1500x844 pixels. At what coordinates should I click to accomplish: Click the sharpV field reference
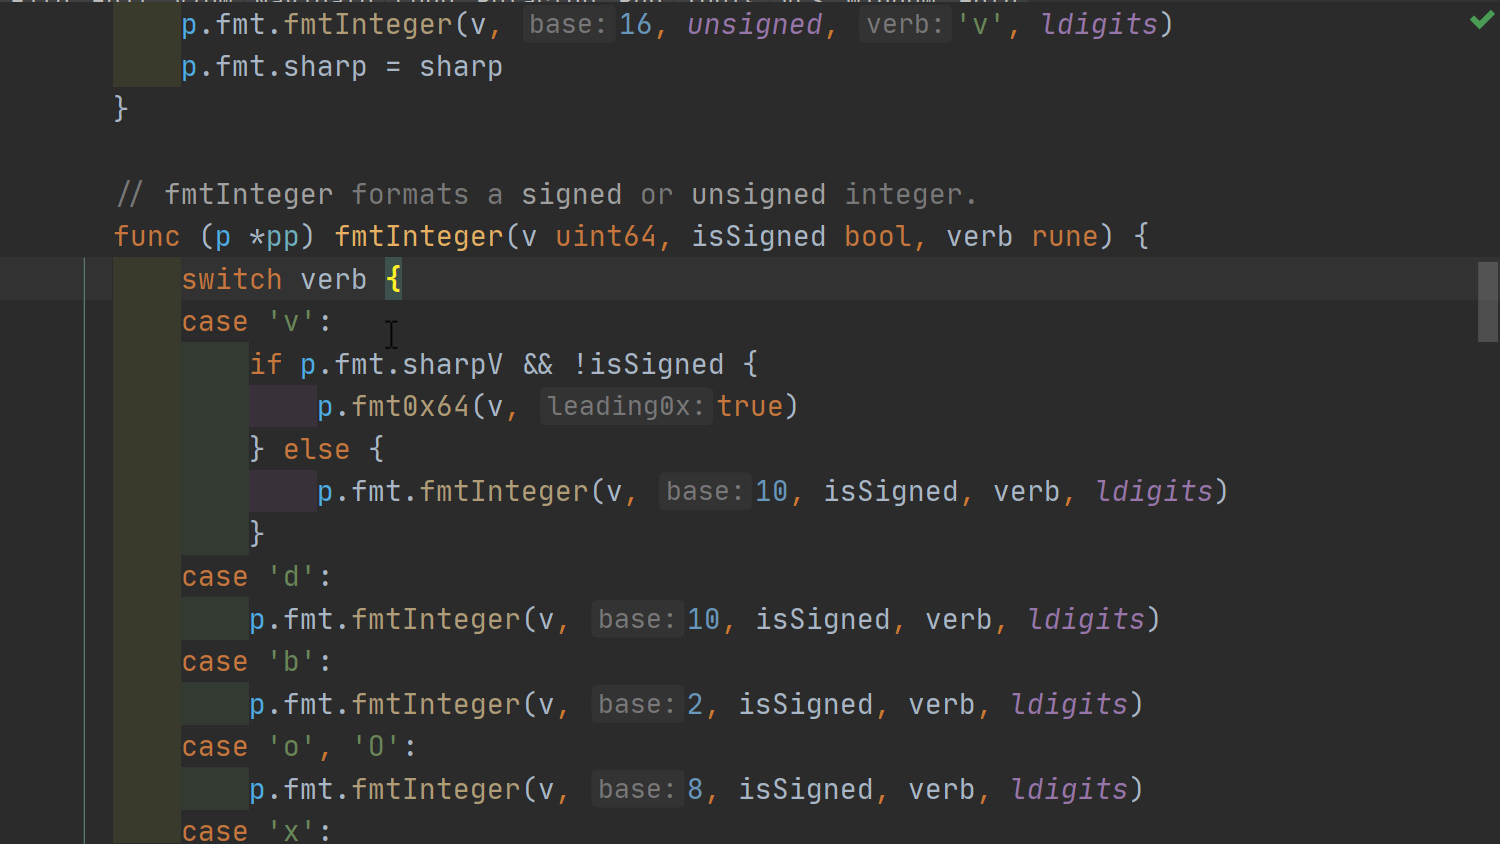pyautogui.click(x=452, y=365)
